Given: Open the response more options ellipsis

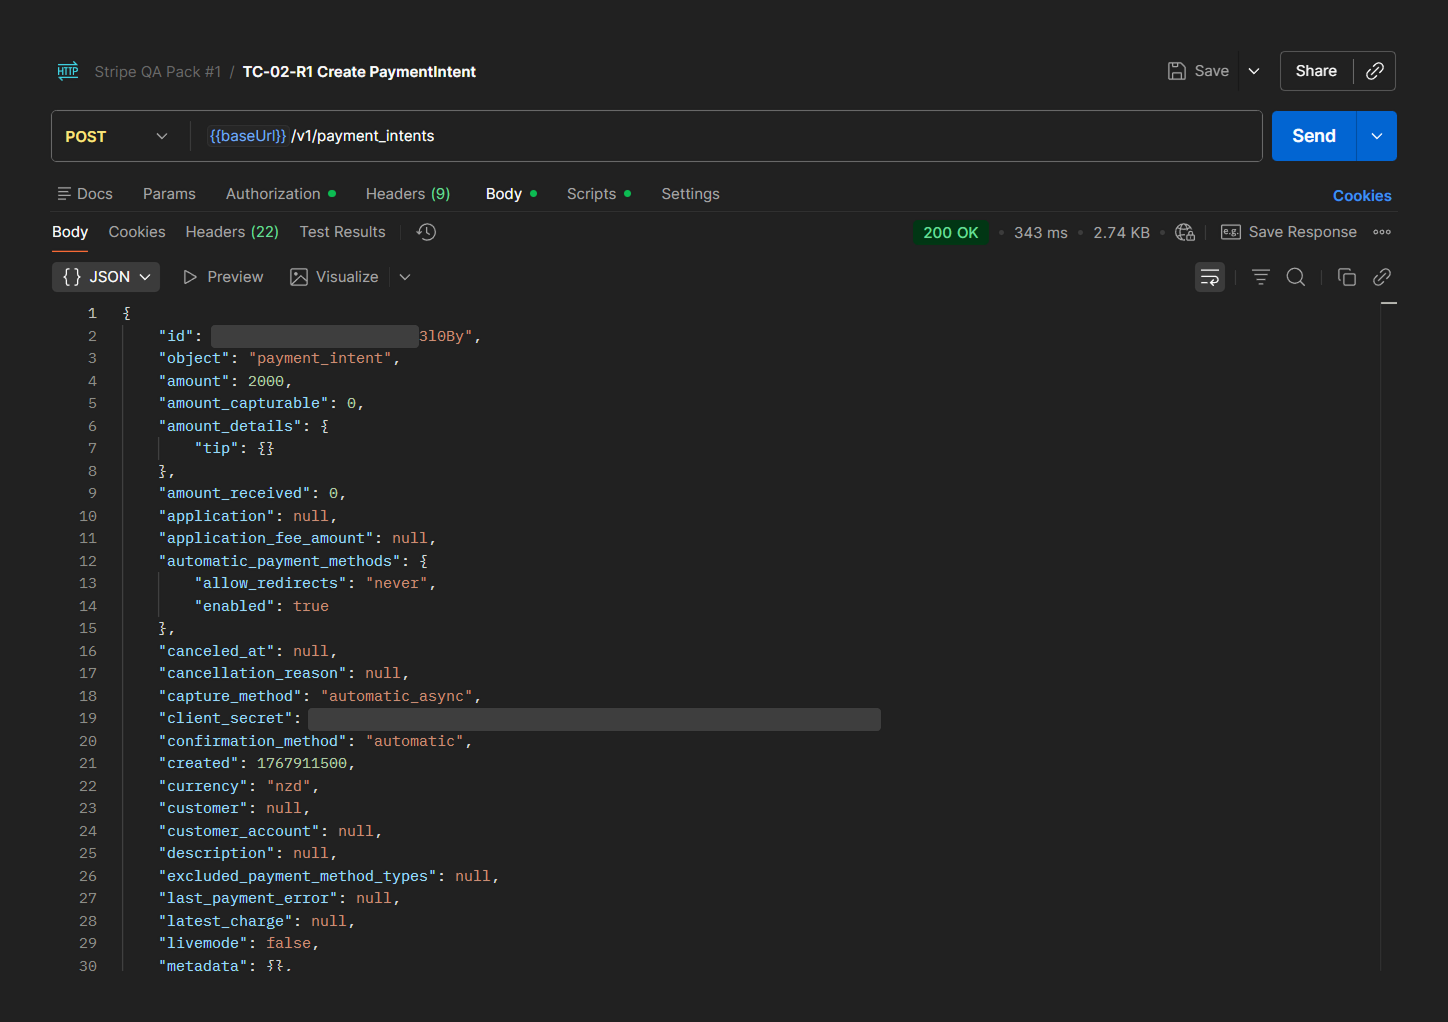Looking at the screenshot, I should coord(1382,232).
